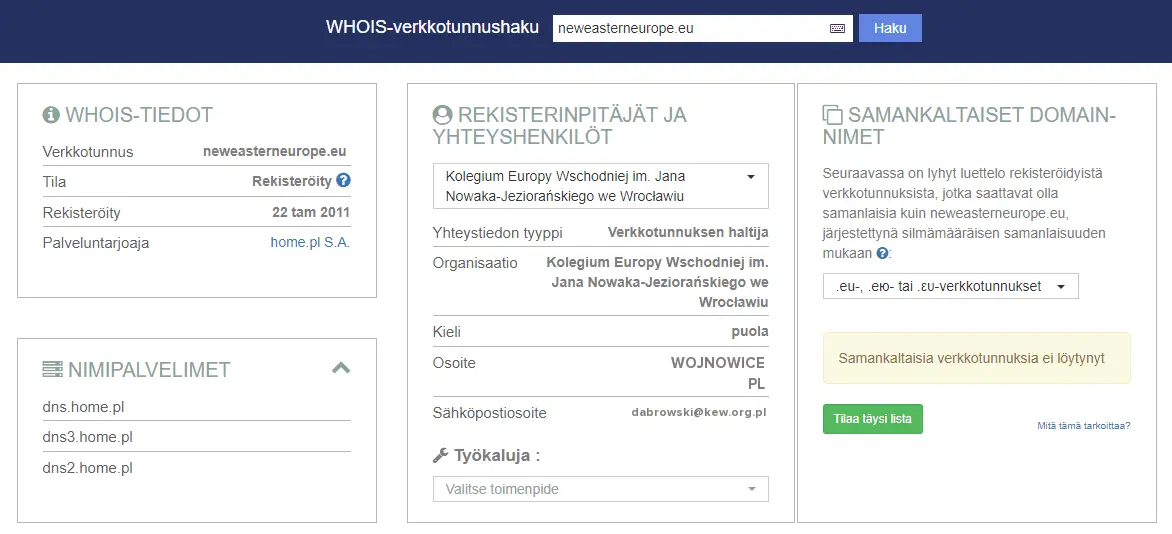
Task: Open the home.pl S.A. registrar link
Action: [x=310, y=242]
